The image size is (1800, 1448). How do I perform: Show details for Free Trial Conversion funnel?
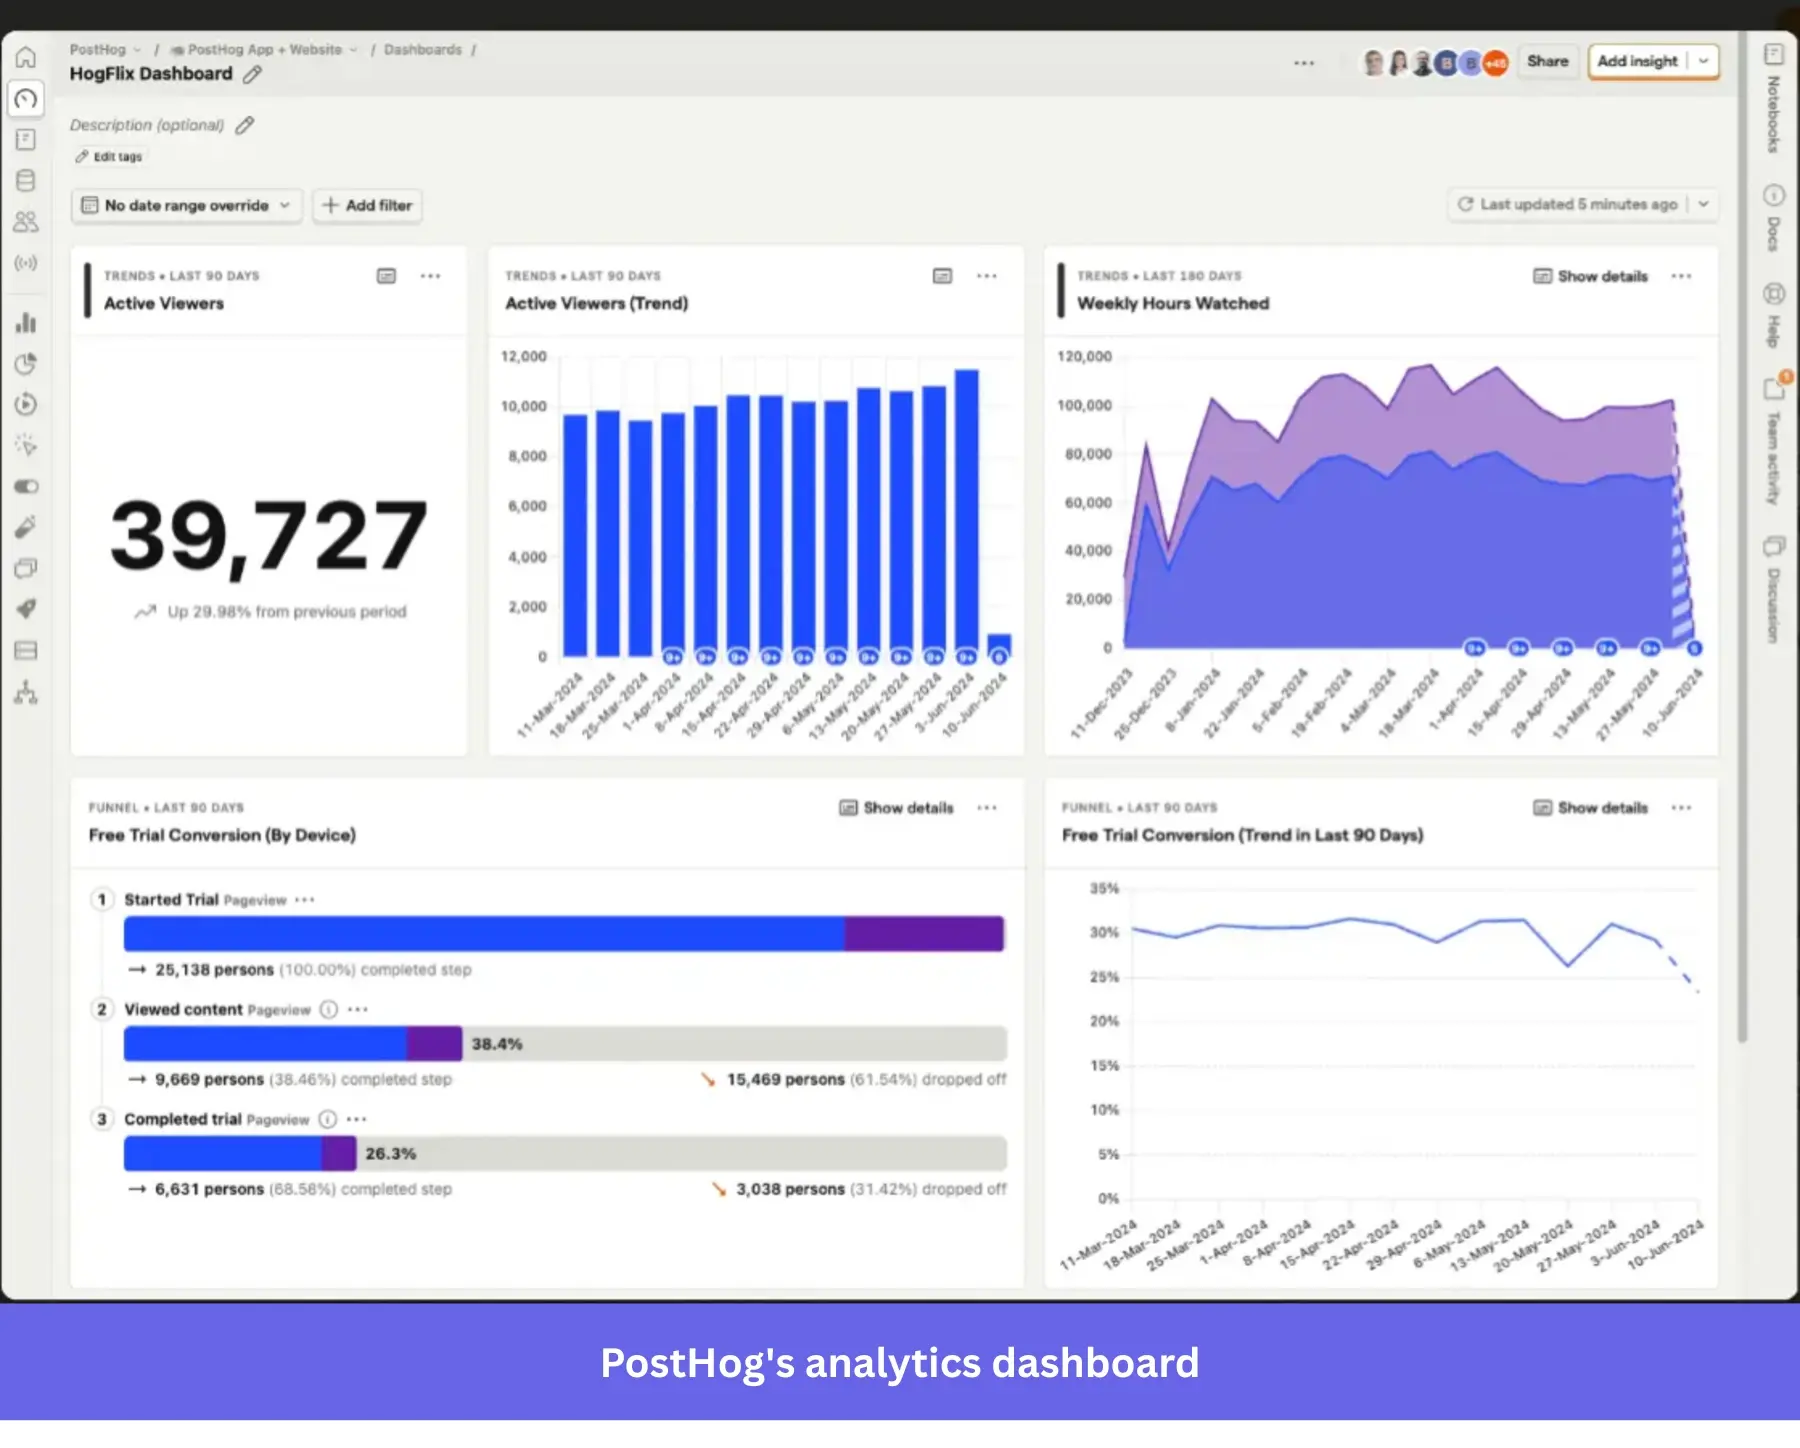[893, 807]
